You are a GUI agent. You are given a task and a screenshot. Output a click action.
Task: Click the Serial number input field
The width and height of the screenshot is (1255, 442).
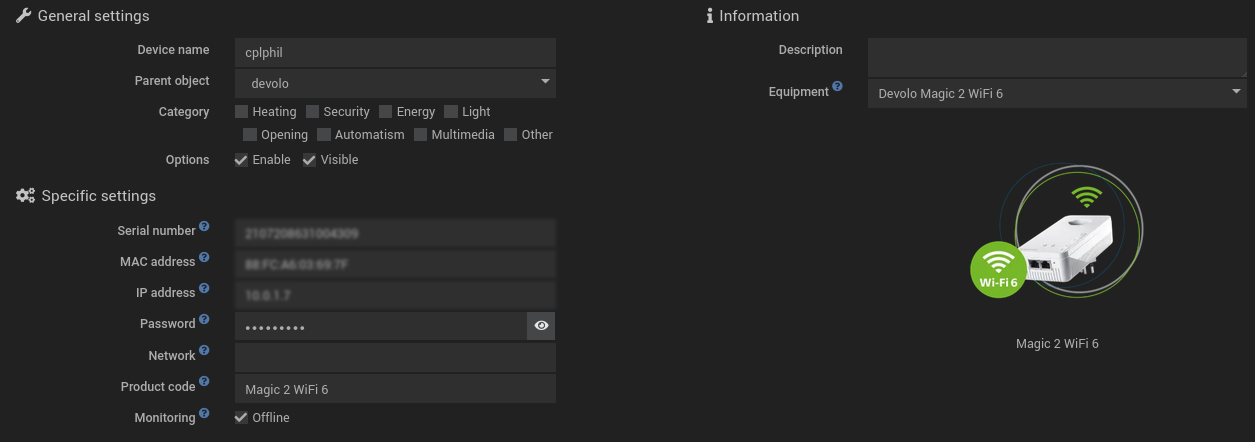(396, 233)
